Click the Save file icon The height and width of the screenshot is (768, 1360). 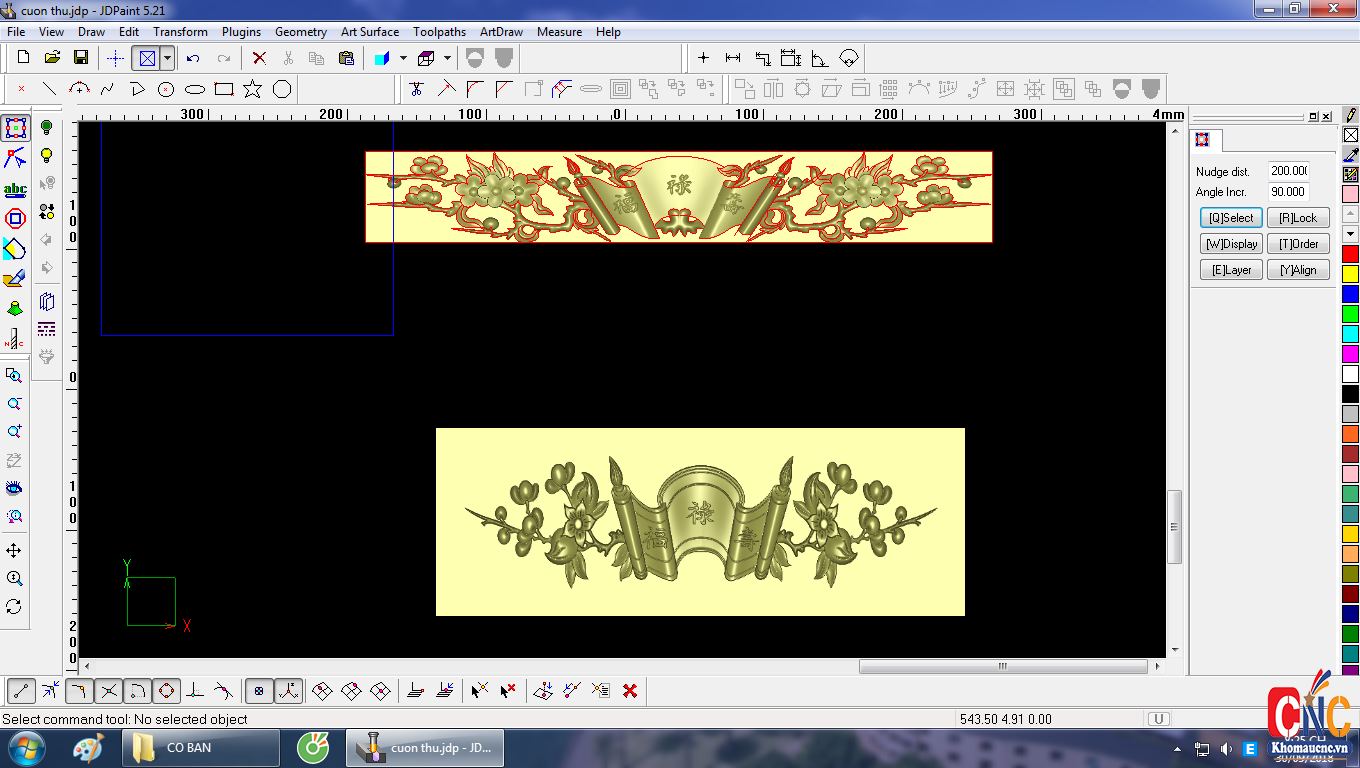[81, 58]
